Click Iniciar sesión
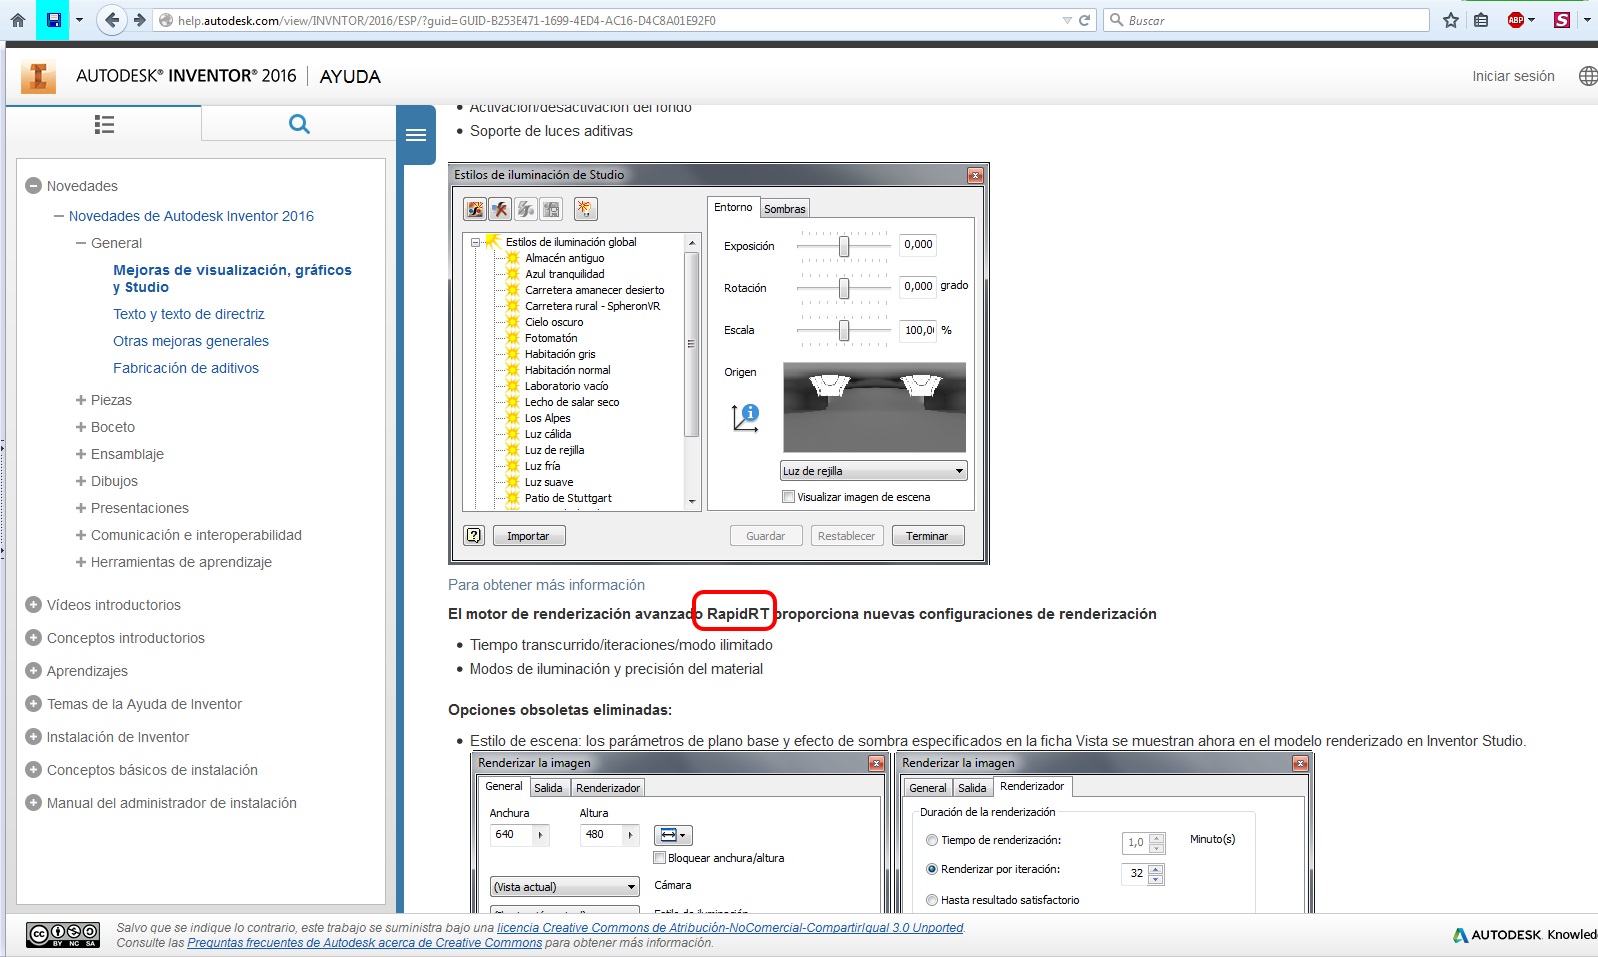Image resolution: width=1598 pixels, height=957 pixels. [1513, 76]
